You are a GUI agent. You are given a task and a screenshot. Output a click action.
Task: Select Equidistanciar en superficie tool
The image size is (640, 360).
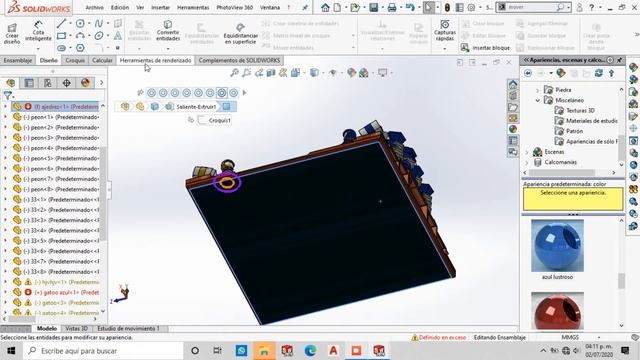[x=240, y=33]
